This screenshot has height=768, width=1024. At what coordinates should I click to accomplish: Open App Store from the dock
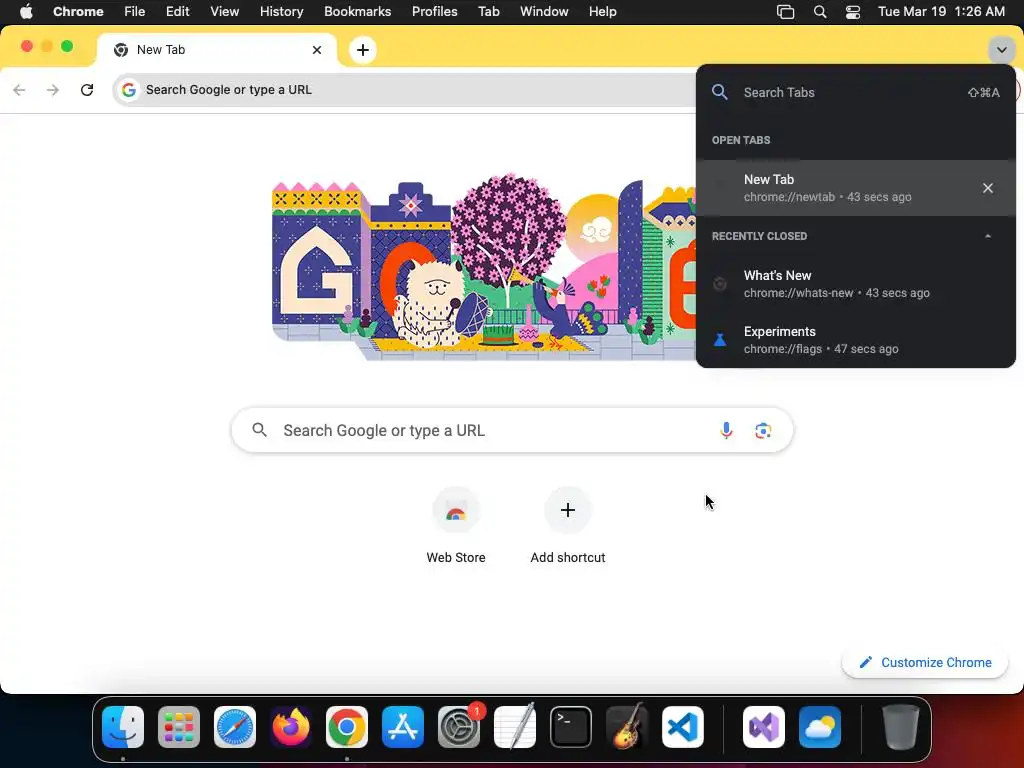click(x=403, y=727)
